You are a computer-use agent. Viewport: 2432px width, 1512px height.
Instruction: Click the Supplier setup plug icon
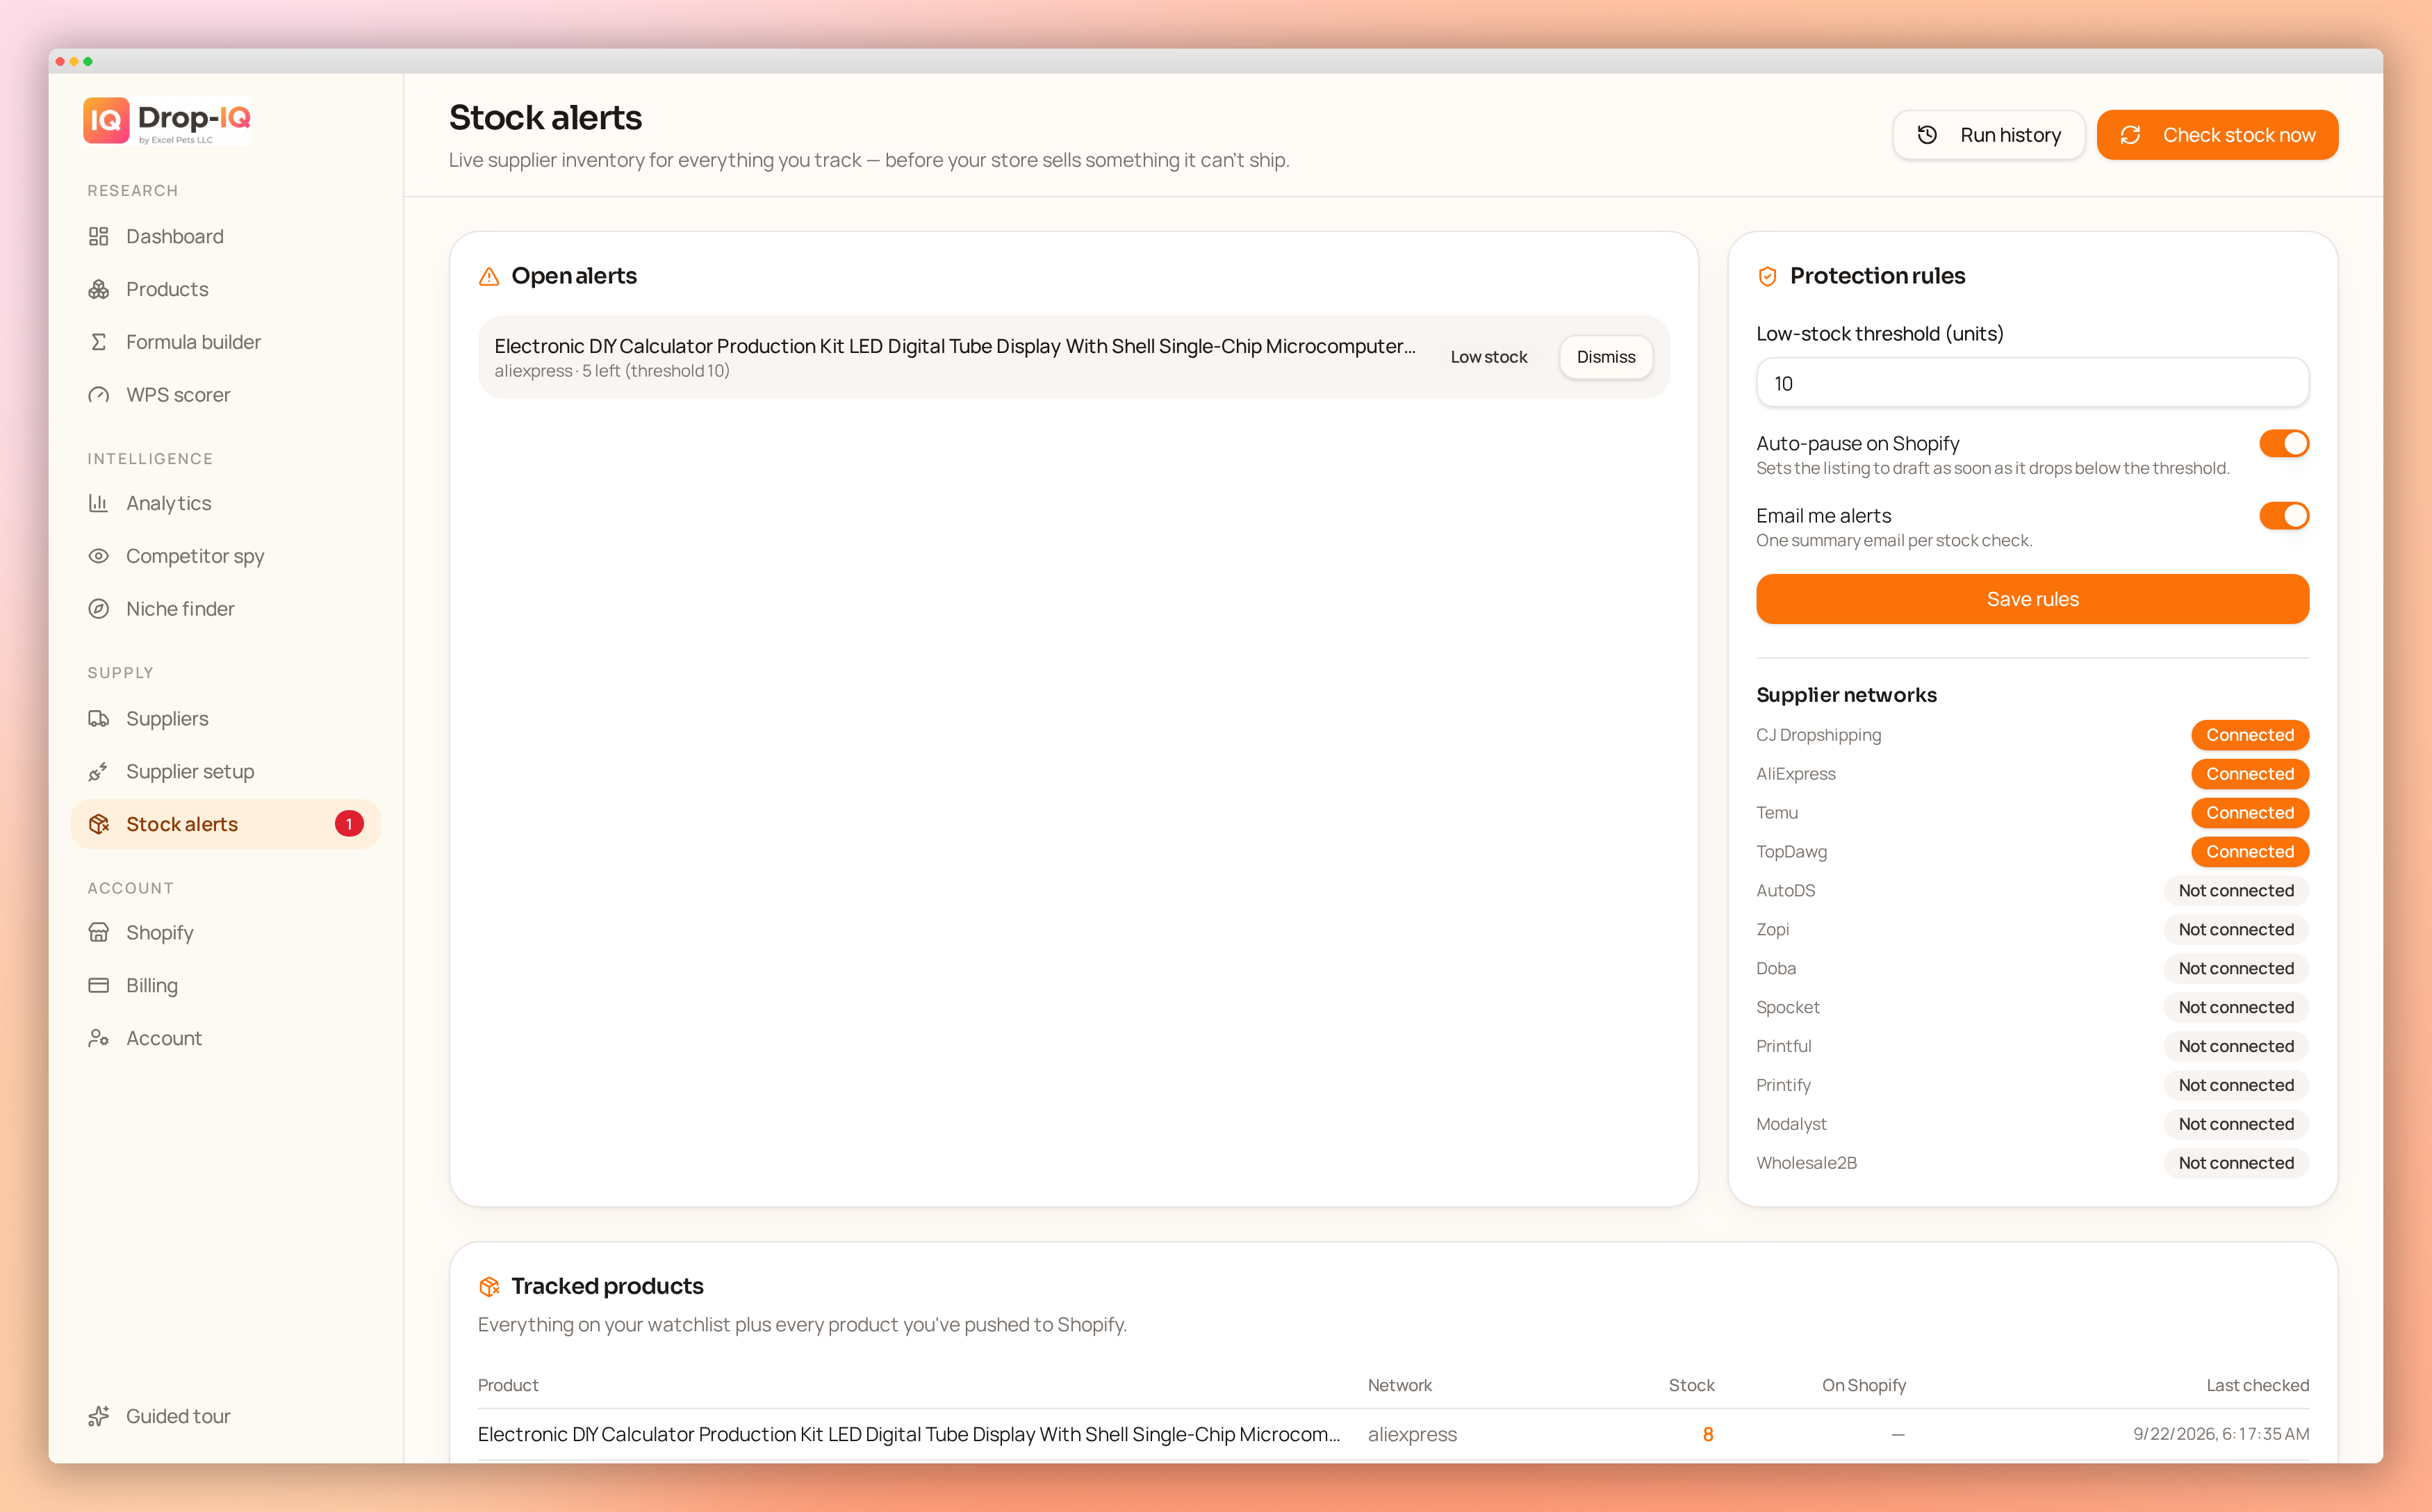pyautogui.click(x=98, y=772)
